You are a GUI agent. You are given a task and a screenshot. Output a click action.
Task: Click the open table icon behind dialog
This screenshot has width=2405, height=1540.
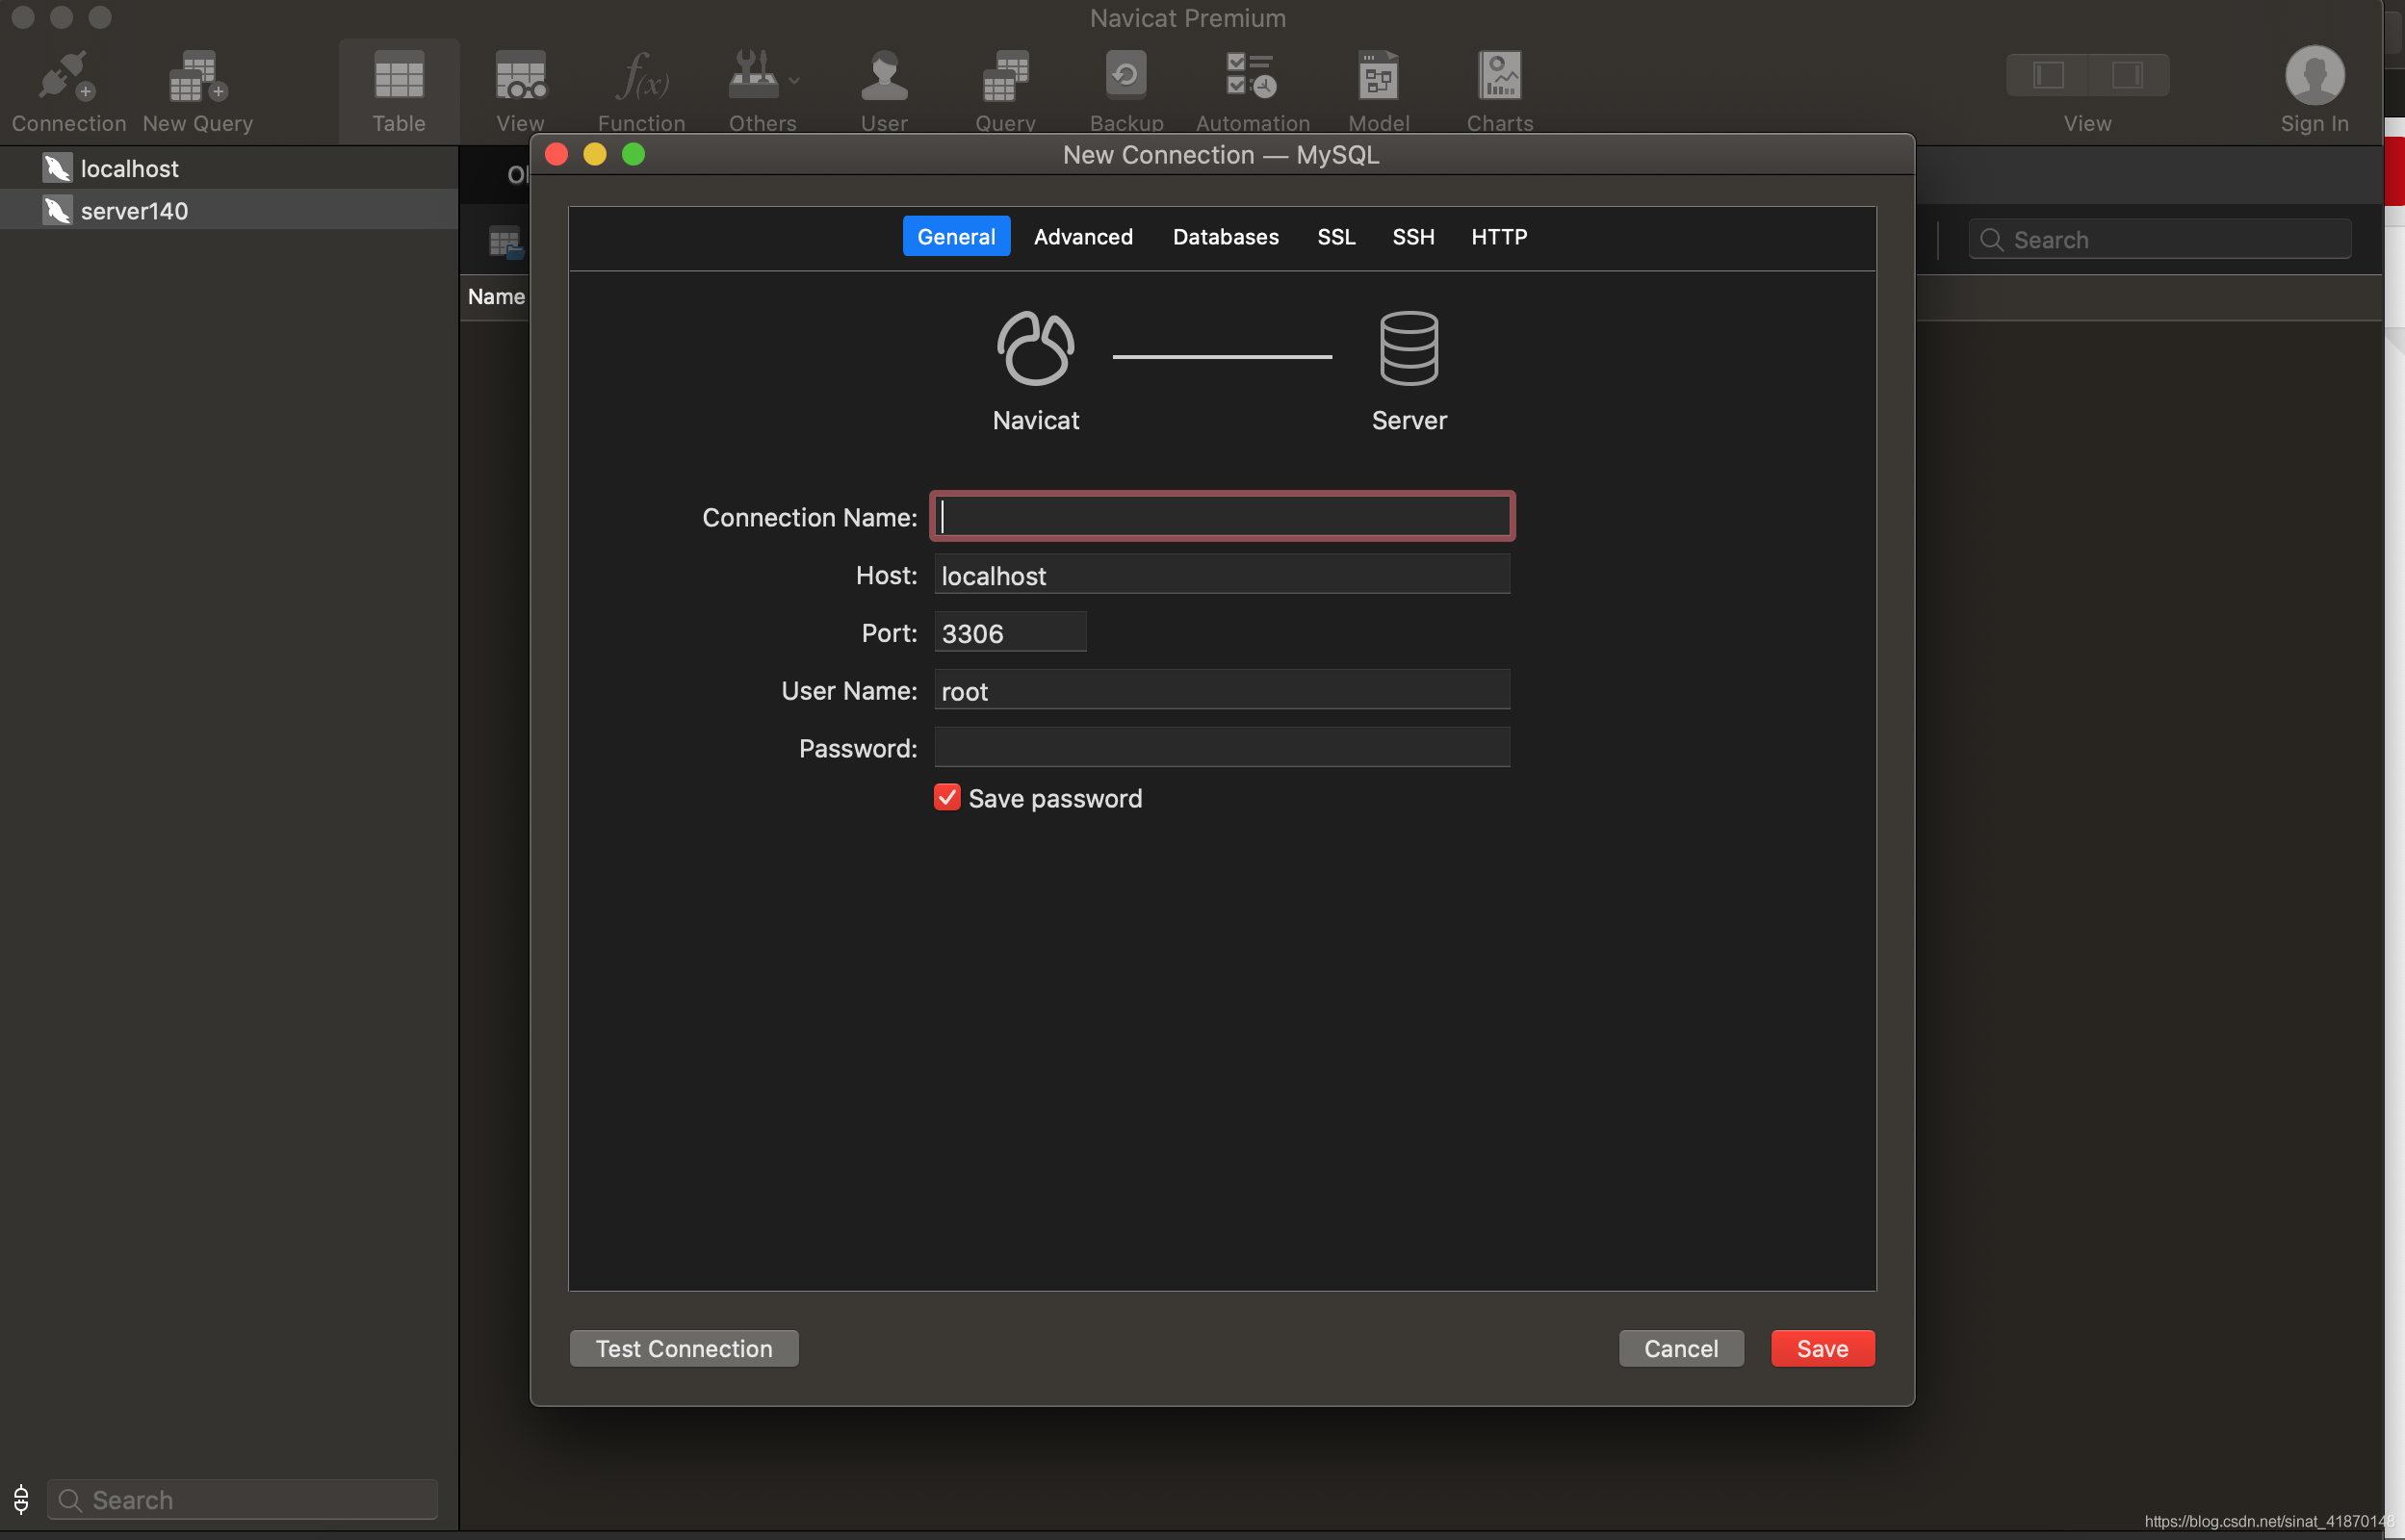click(506, 243)
